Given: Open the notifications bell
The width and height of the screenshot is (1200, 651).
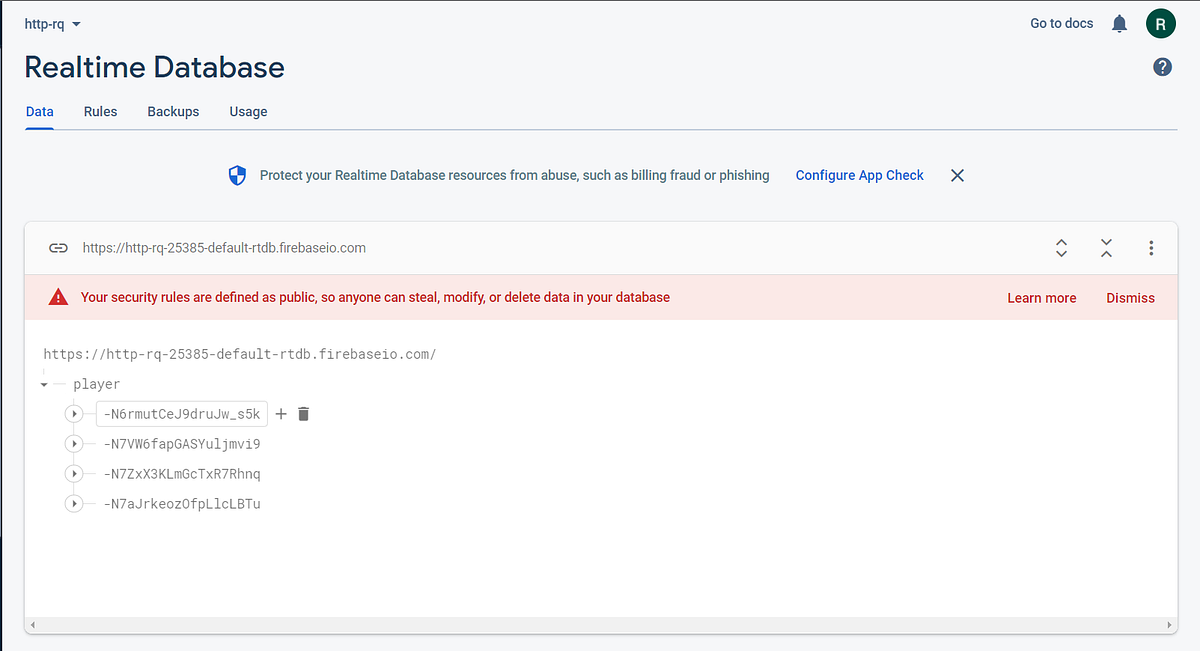Looking at the screenshot, I should coord(1120,23).
